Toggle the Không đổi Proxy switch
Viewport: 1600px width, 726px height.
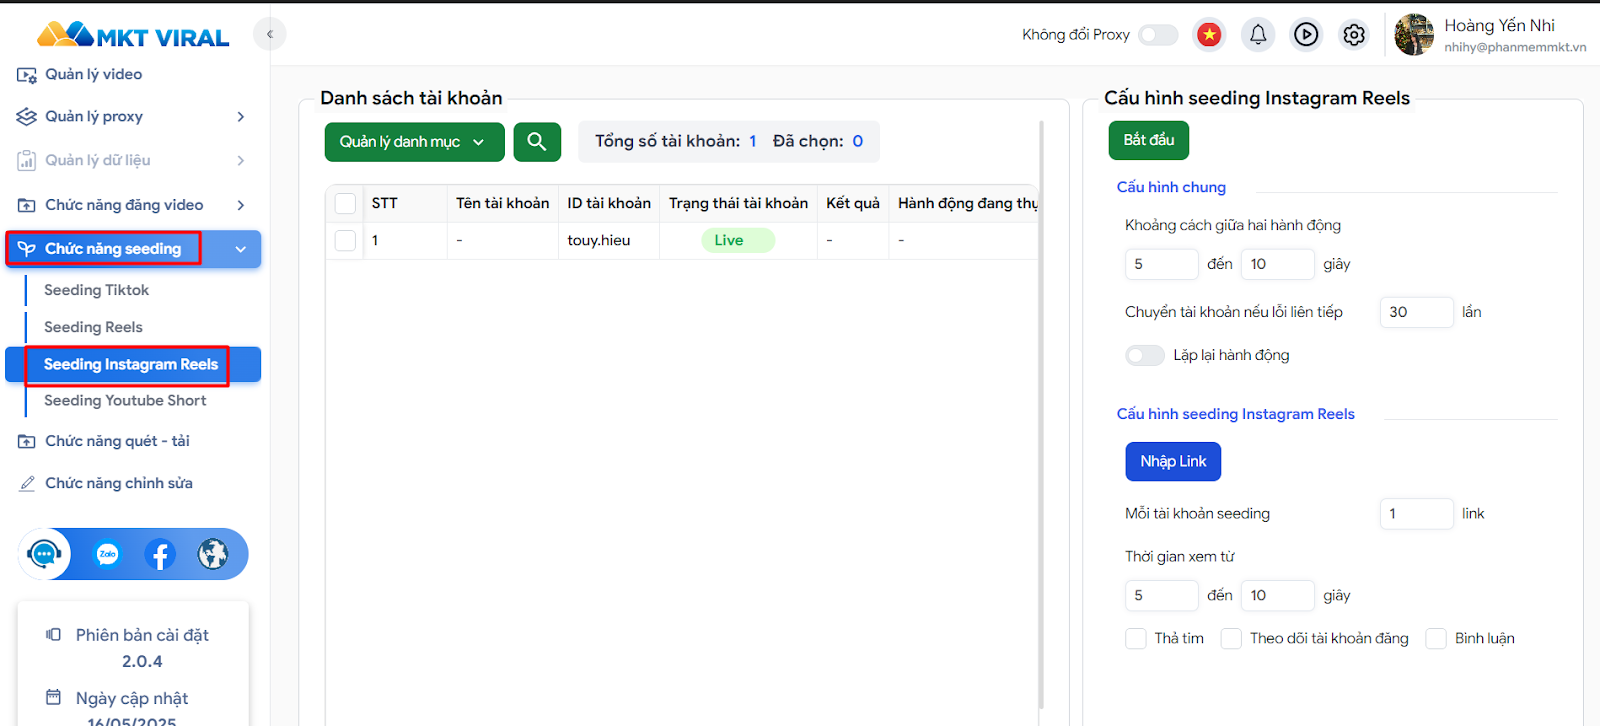point(1158,35)
